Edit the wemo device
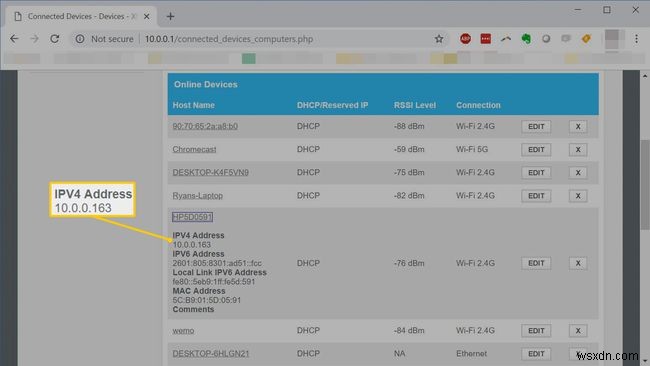 (x=536, y=331)
